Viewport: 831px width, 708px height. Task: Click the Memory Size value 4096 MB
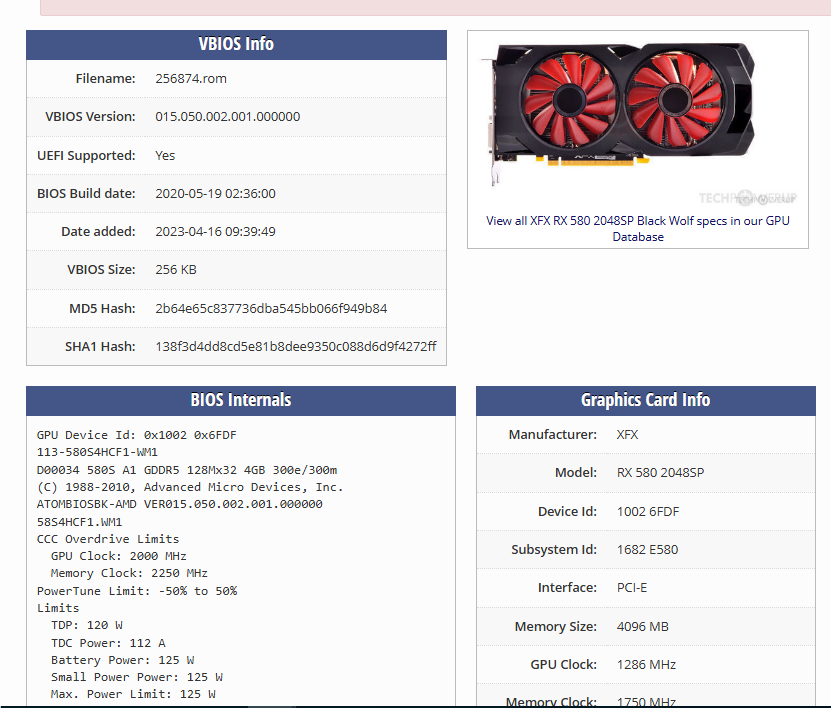[x=642, y=626]
